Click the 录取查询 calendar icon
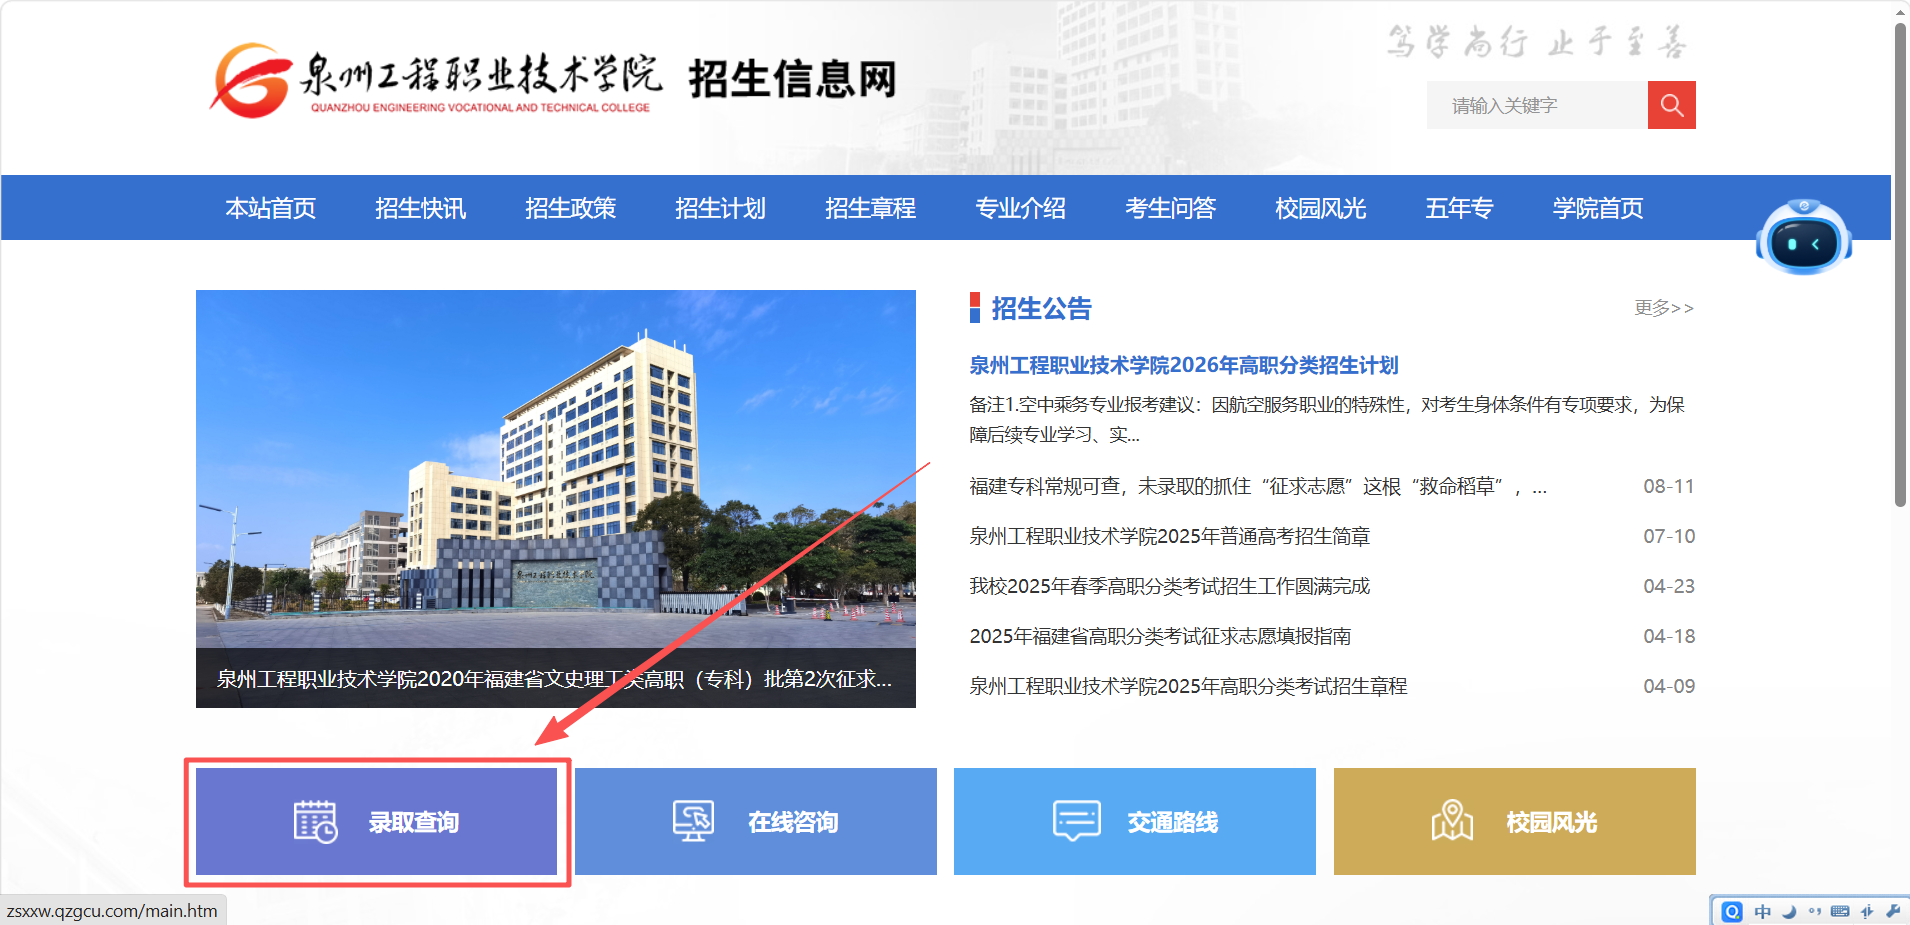This screenshot has height=925, width=1910. tap(315, 822)
